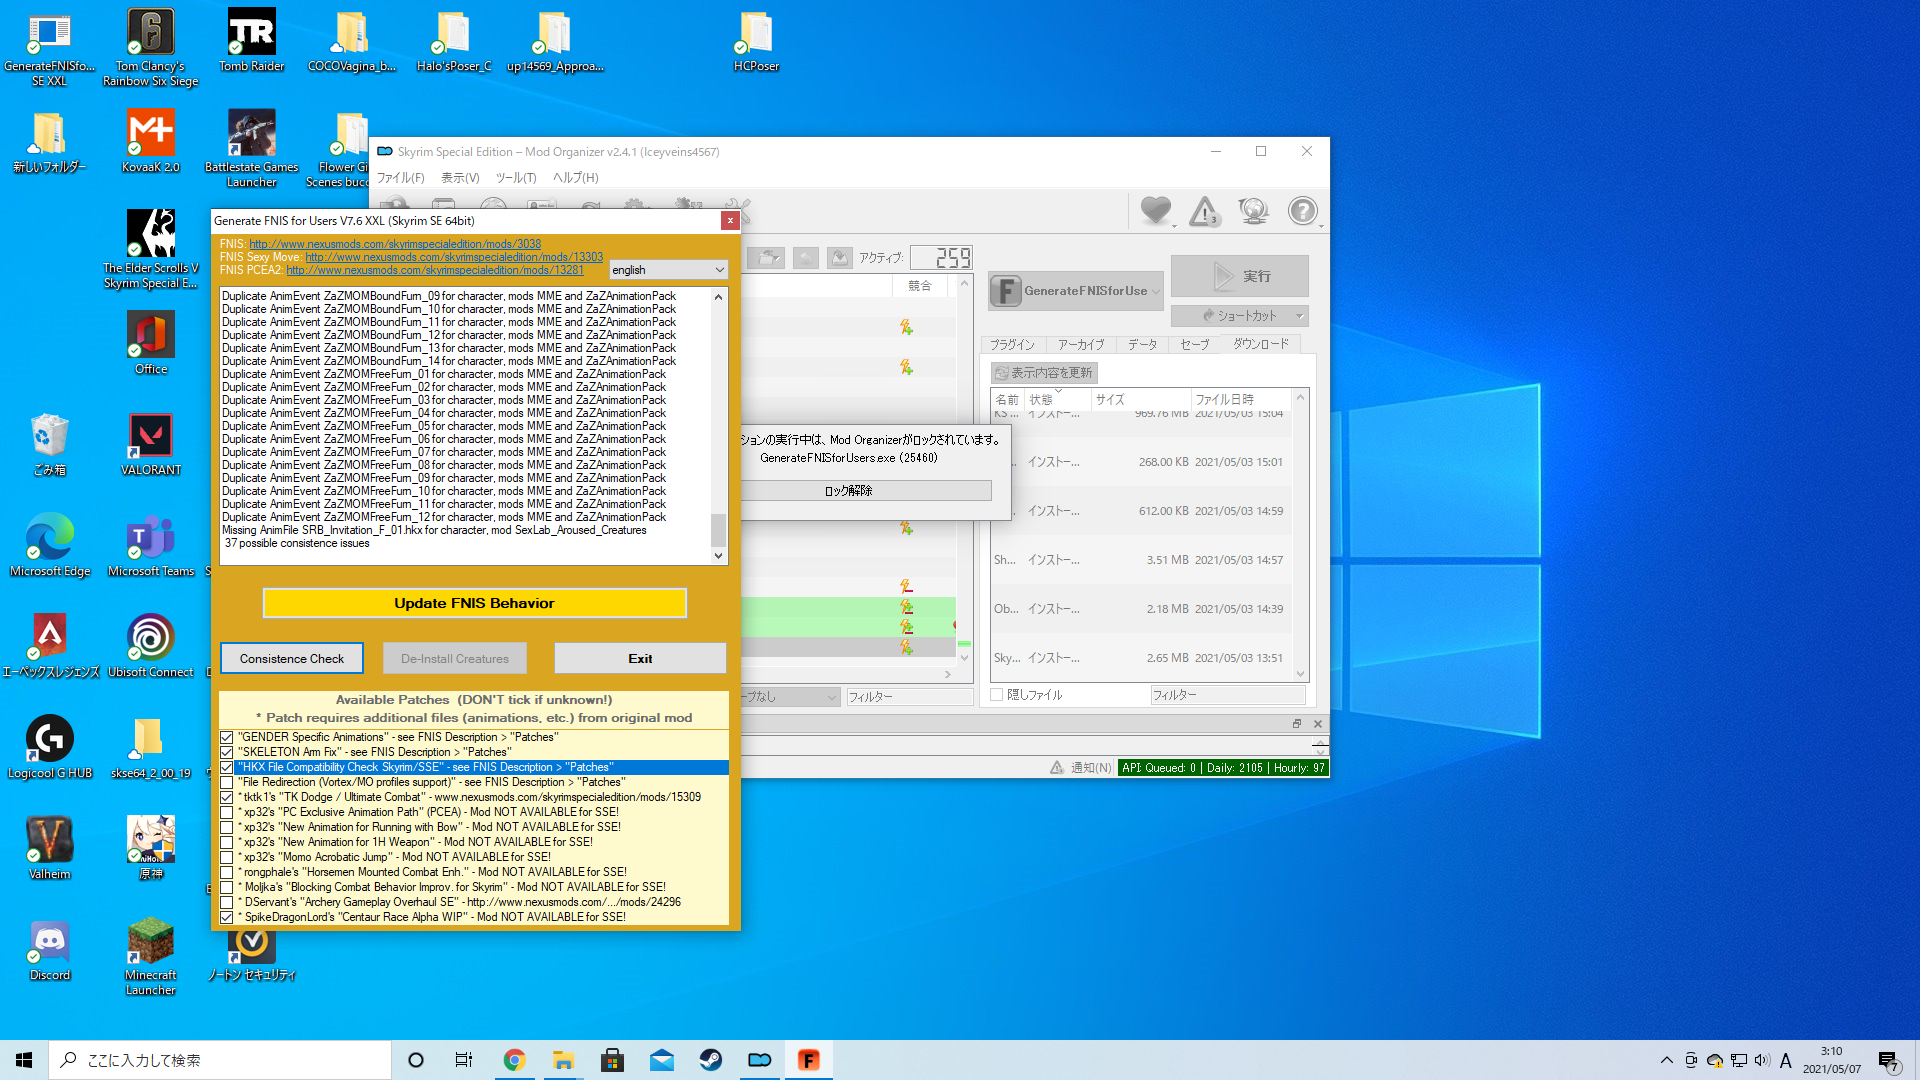Click the downloads フィルター filter field
This screenshot has height=1080, width=1920.
point(1228,695)
